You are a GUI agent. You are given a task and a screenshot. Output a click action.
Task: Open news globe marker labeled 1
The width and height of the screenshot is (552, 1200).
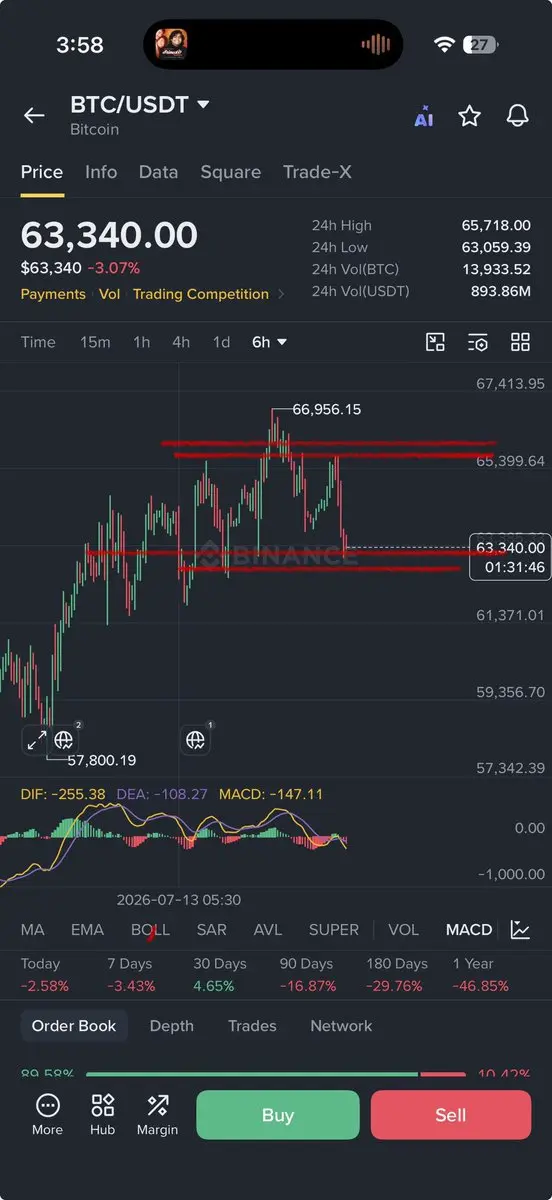[196, 740]
